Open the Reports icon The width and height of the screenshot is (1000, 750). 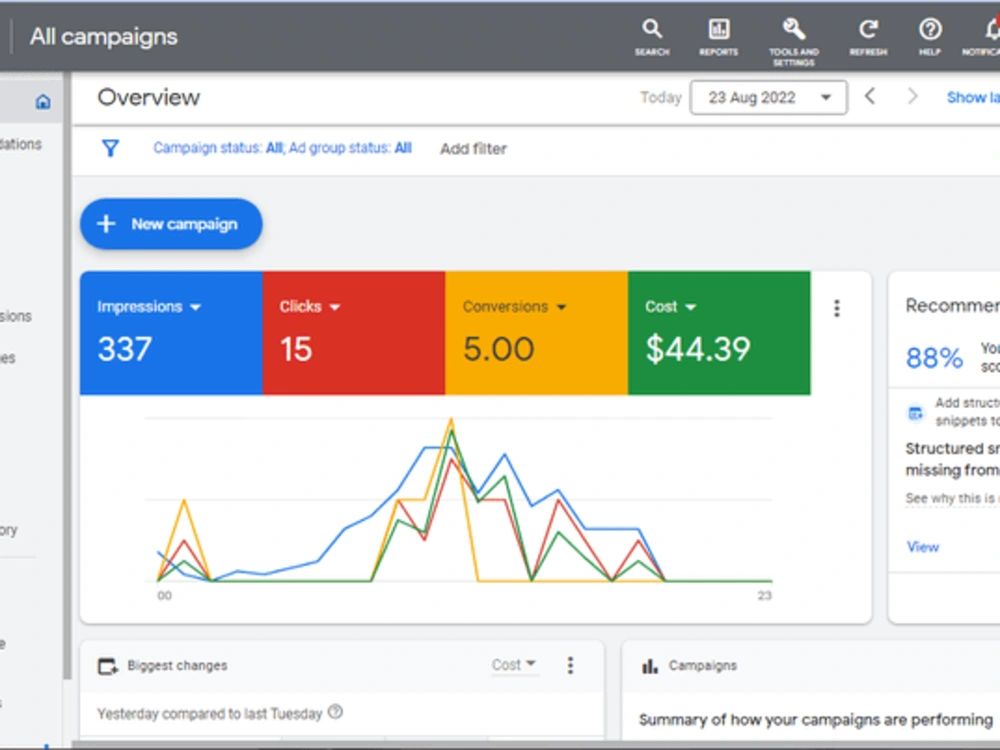[x=719, y=37]
